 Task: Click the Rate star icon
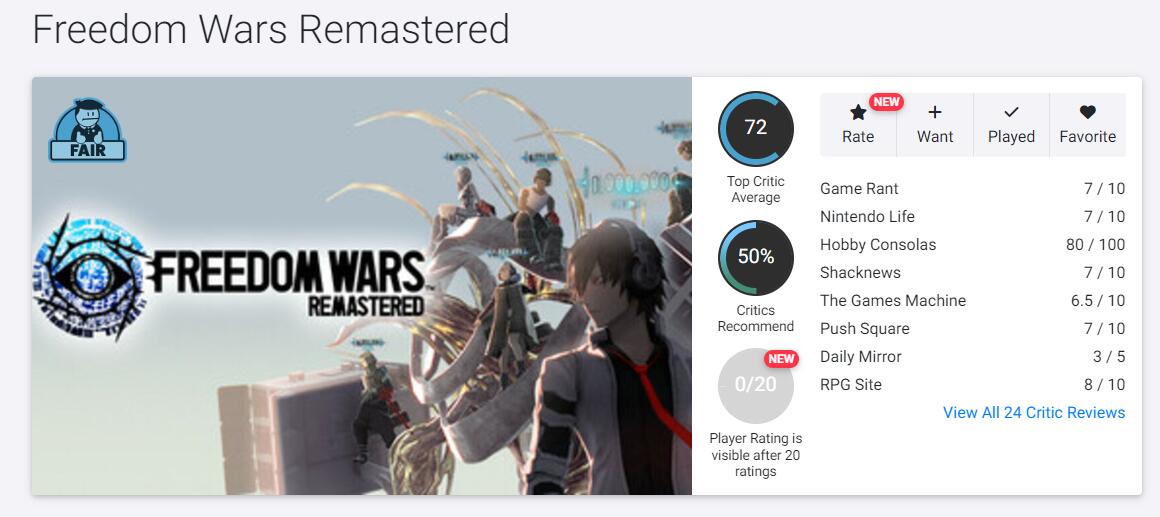(858, 113)
